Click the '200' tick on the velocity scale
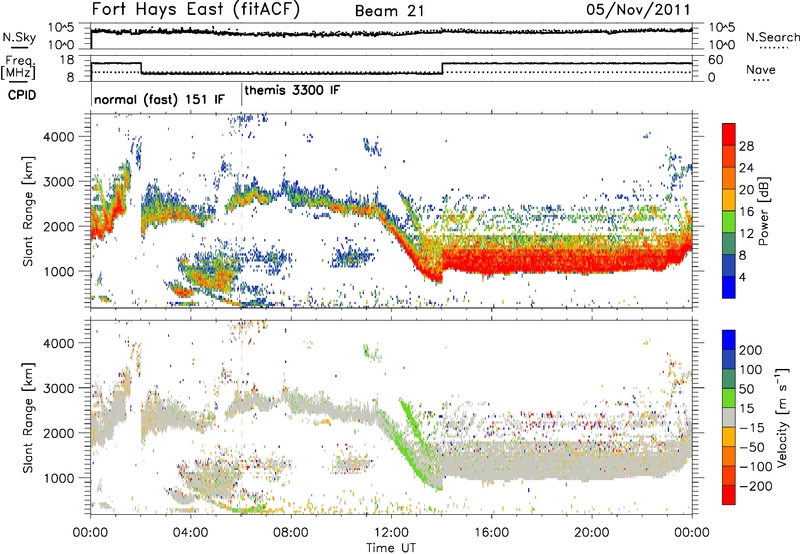 point(750,350)
